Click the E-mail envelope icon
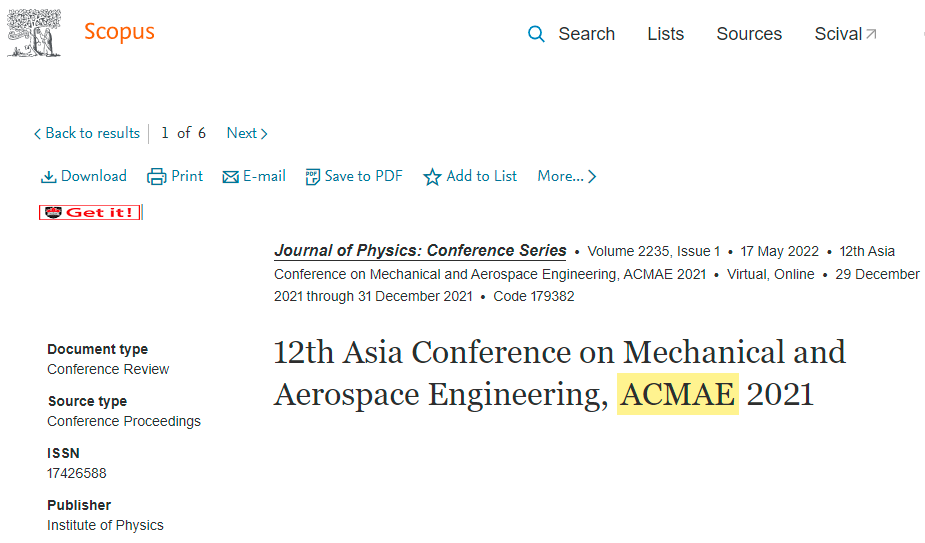 tap(231, 176)
